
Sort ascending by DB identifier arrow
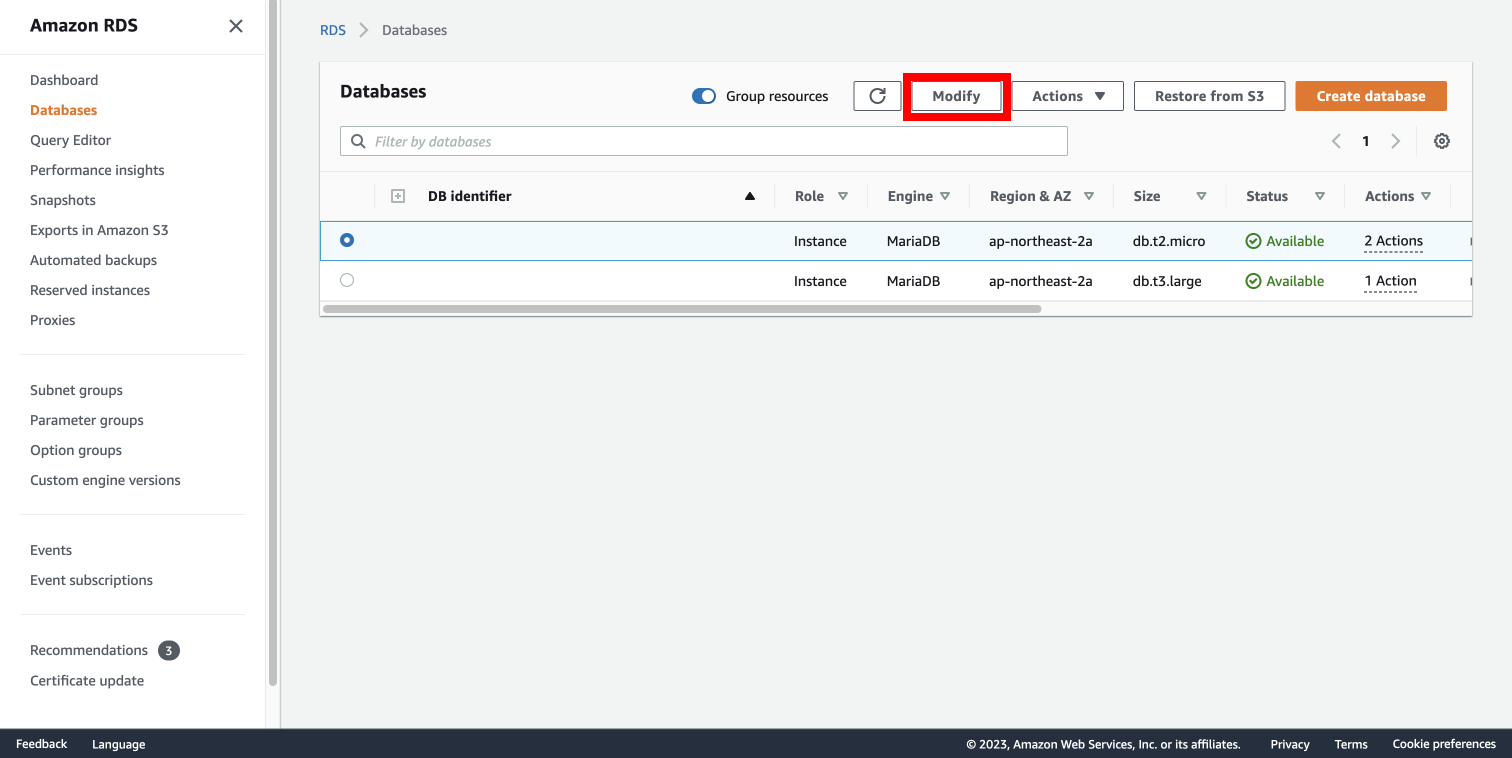click(750, 196)
